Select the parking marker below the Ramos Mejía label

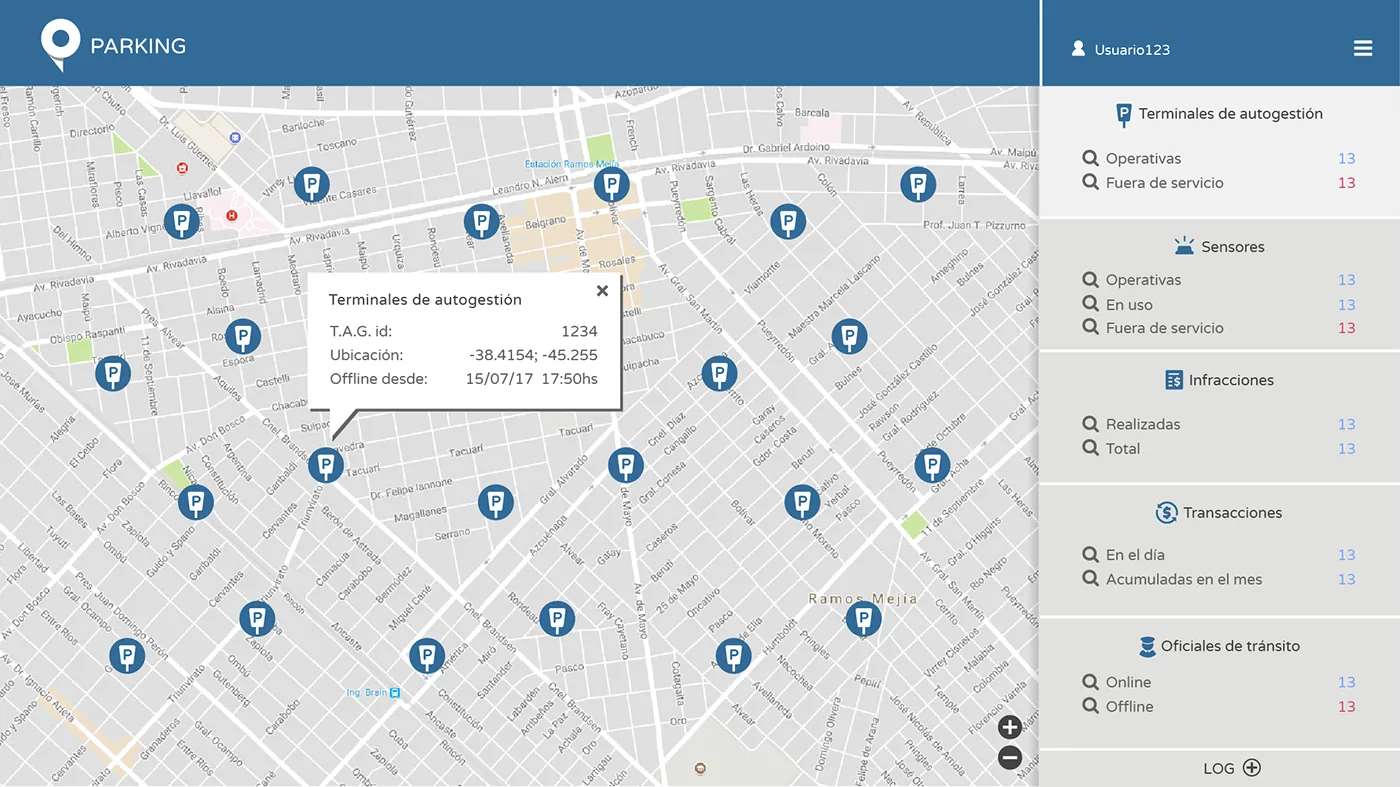point(863,619)
